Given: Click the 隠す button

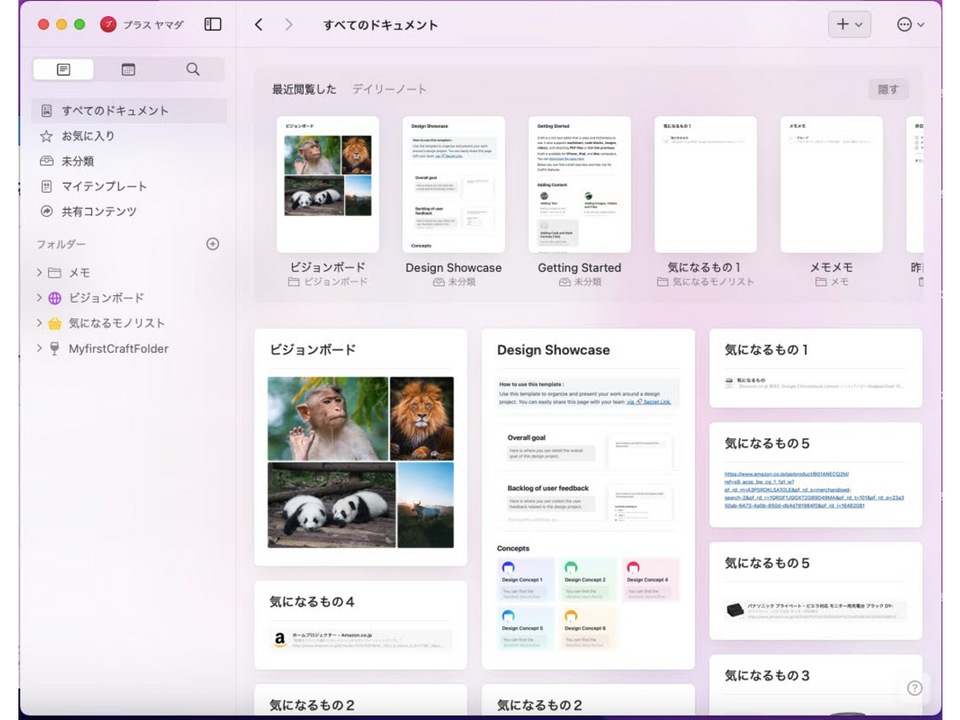Looking at the screenshot, I should tap(888, 89).
